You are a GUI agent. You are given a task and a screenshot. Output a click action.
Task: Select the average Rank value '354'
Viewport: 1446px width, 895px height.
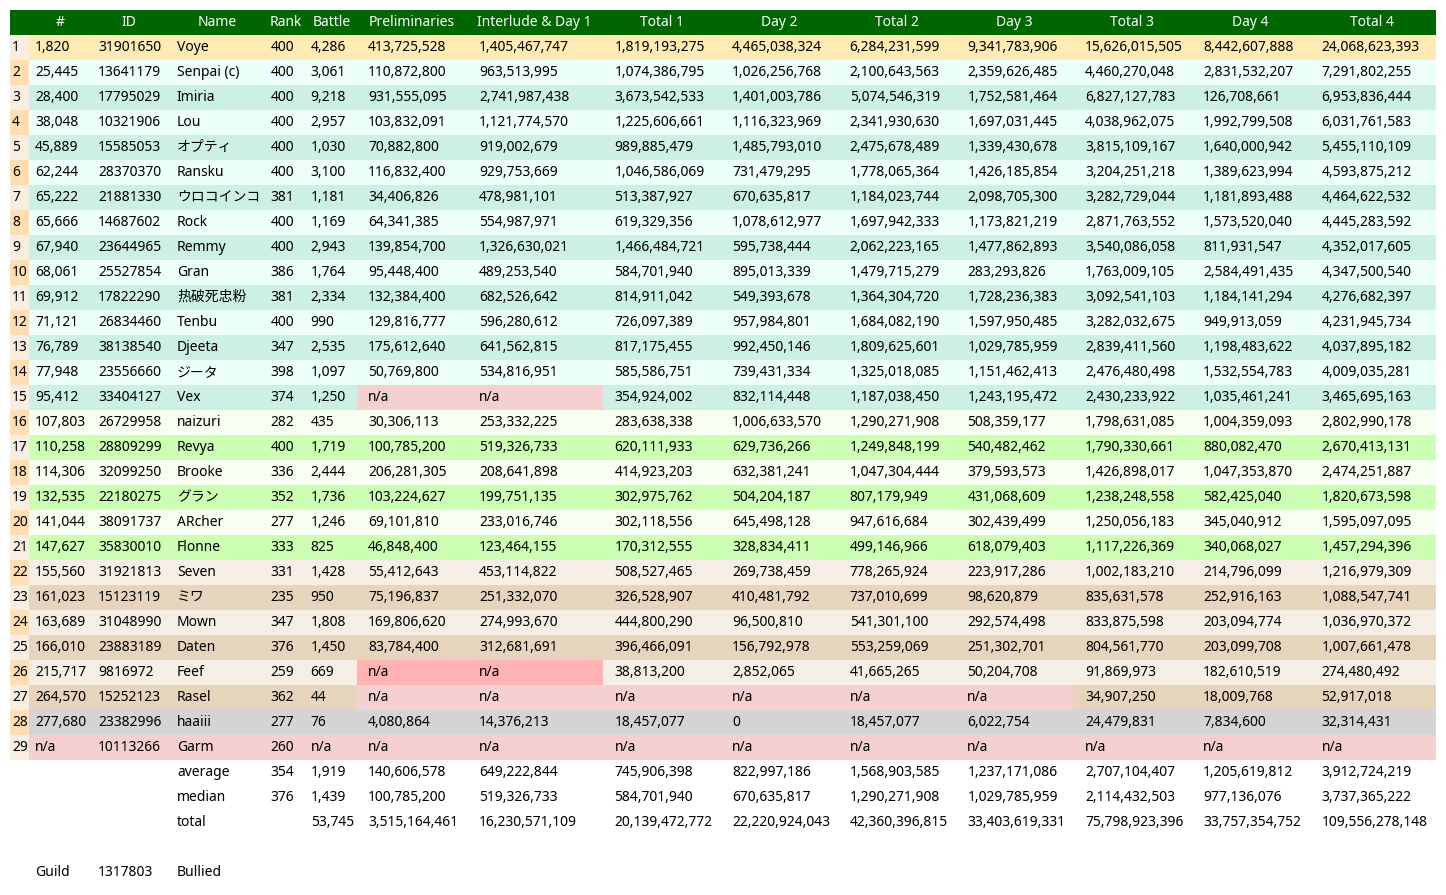coord(282,771)
